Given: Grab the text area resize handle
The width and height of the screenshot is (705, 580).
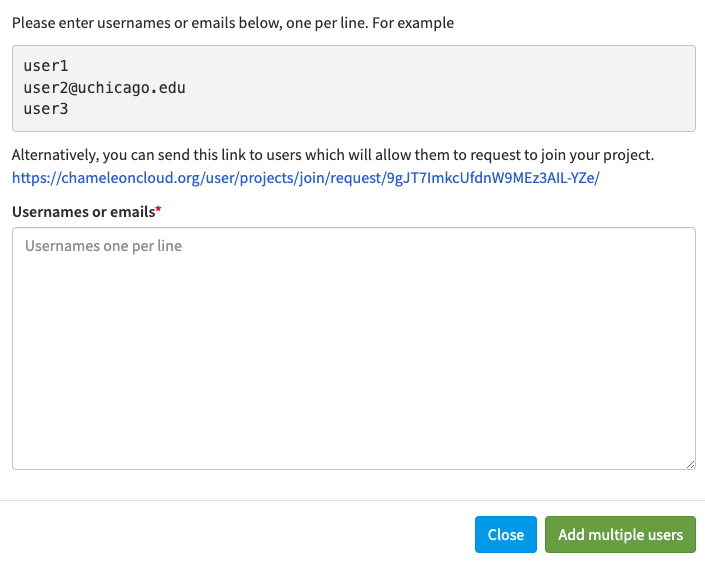Looking at the screenshot, I should point(690,464).
